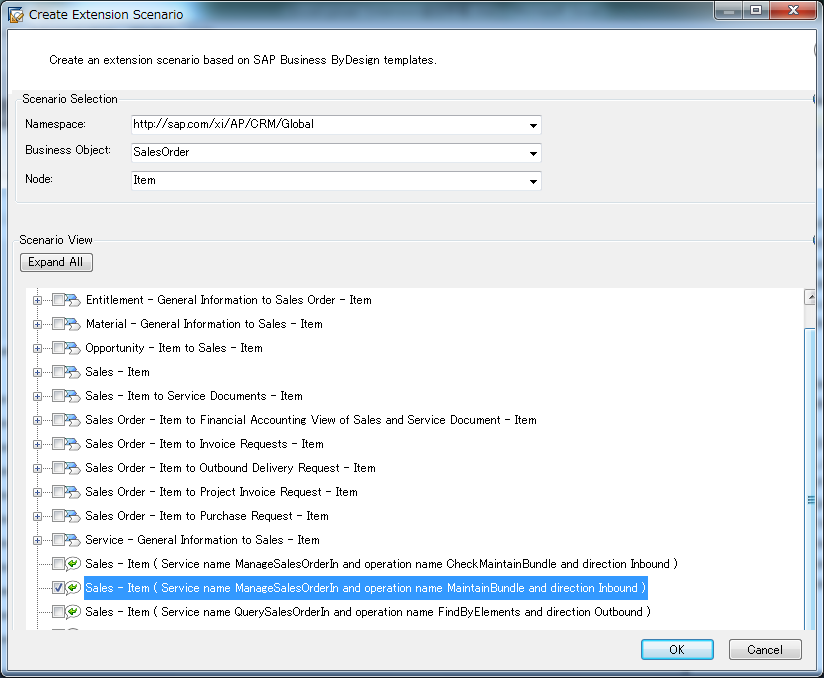
Task: Uncheck the MaintainBundle Inbound checkbox
Action: (x=58, y=588)
